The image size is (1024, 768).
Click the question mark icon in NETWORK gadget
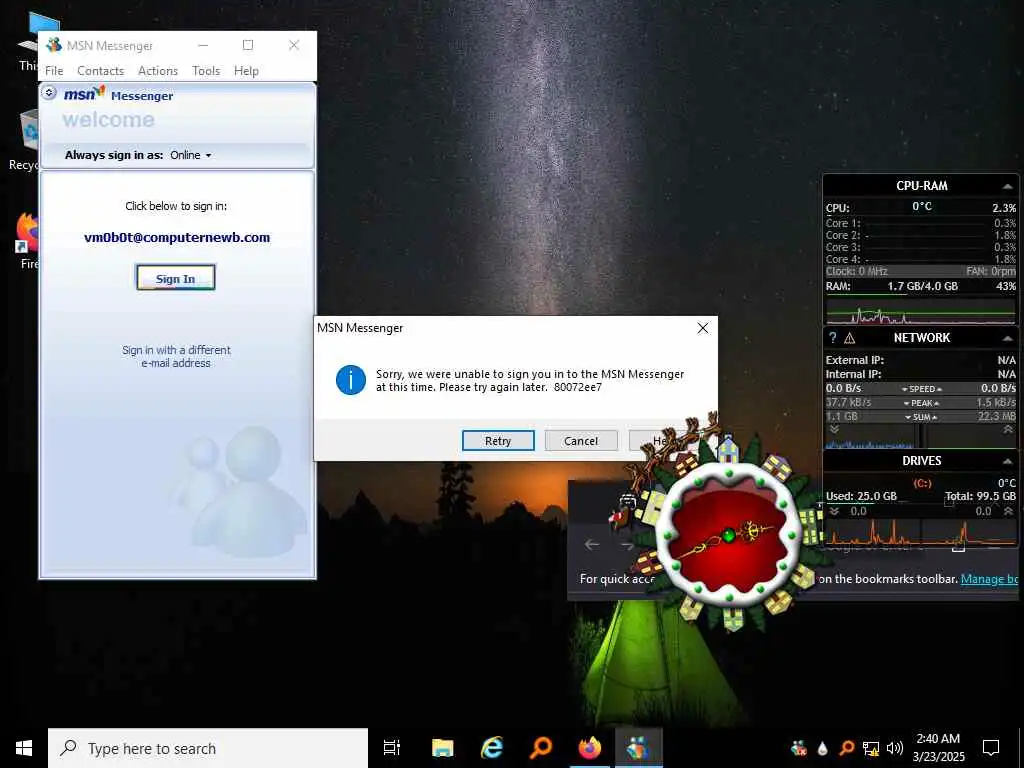coord(833,338)
